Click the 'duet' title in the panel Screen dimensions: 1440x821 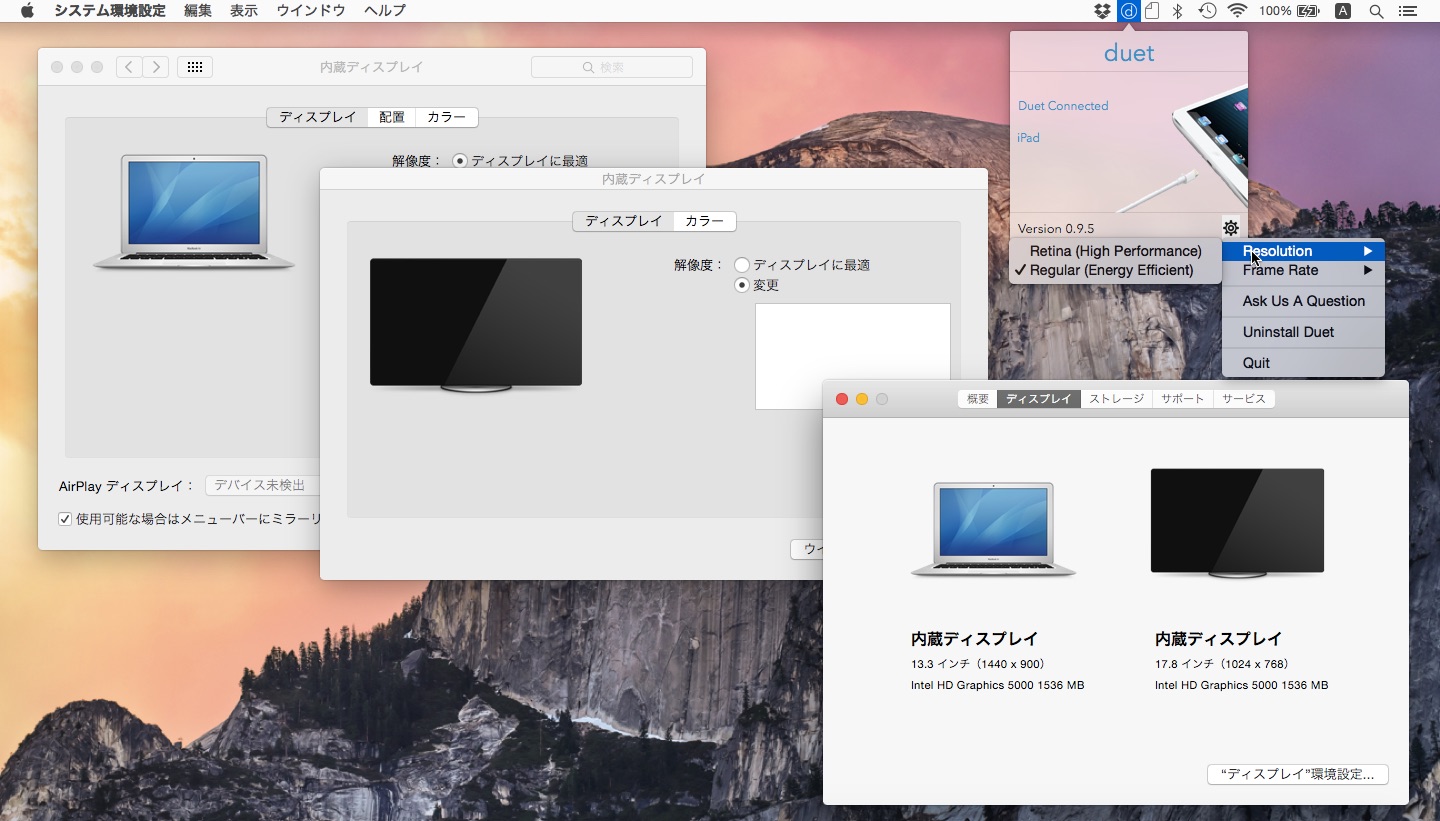tap(1129, 53)
